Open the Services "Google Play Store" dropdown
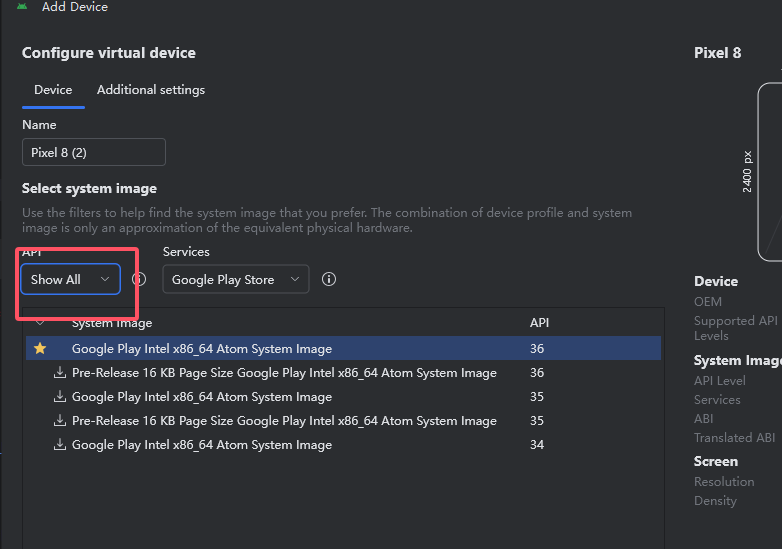 click(x=235, y=279)
